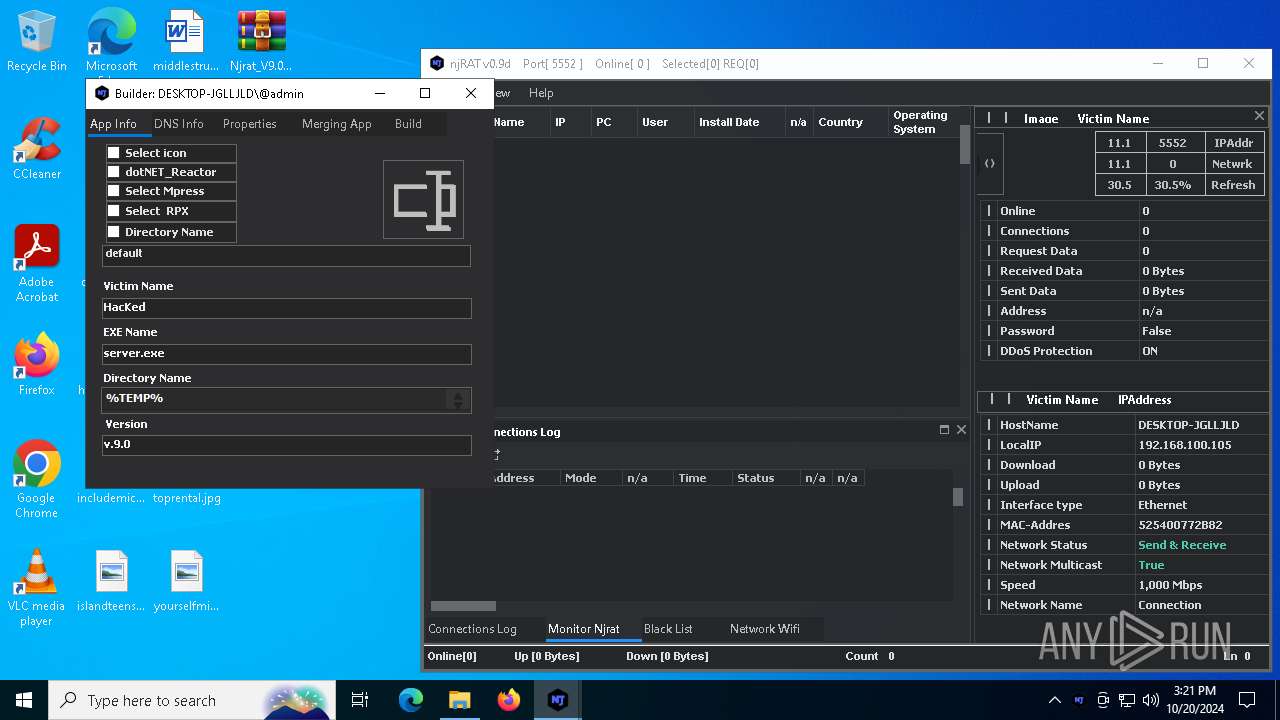Click the arrows toggle in victim panel
The height and width of the screenshot is (720, 1280).
989,164
